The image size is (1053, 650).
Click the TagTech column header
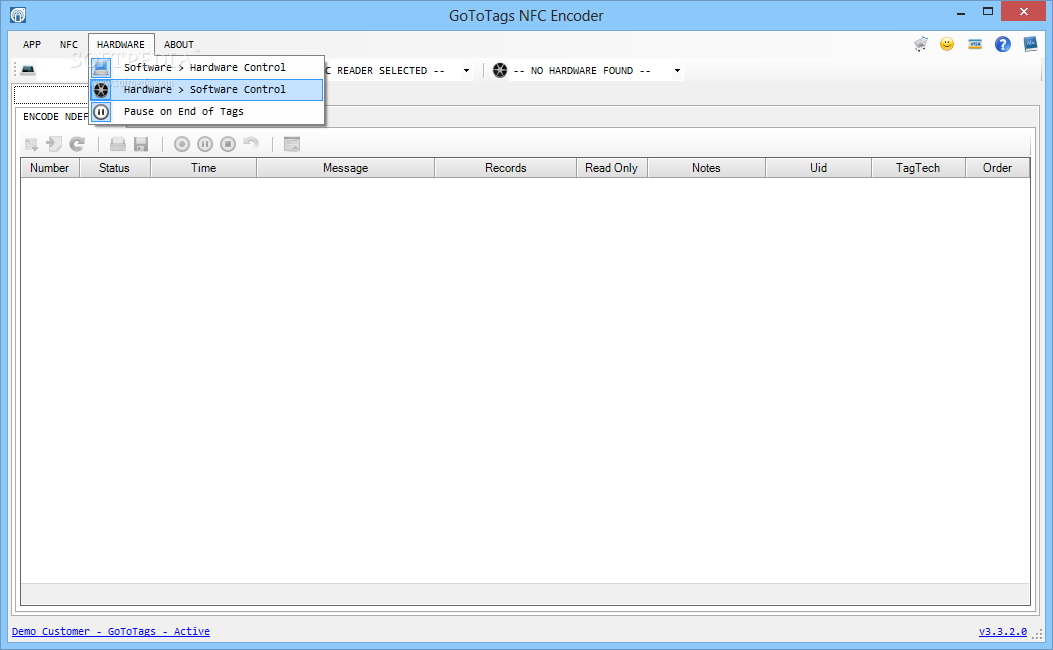coord(918,168)
